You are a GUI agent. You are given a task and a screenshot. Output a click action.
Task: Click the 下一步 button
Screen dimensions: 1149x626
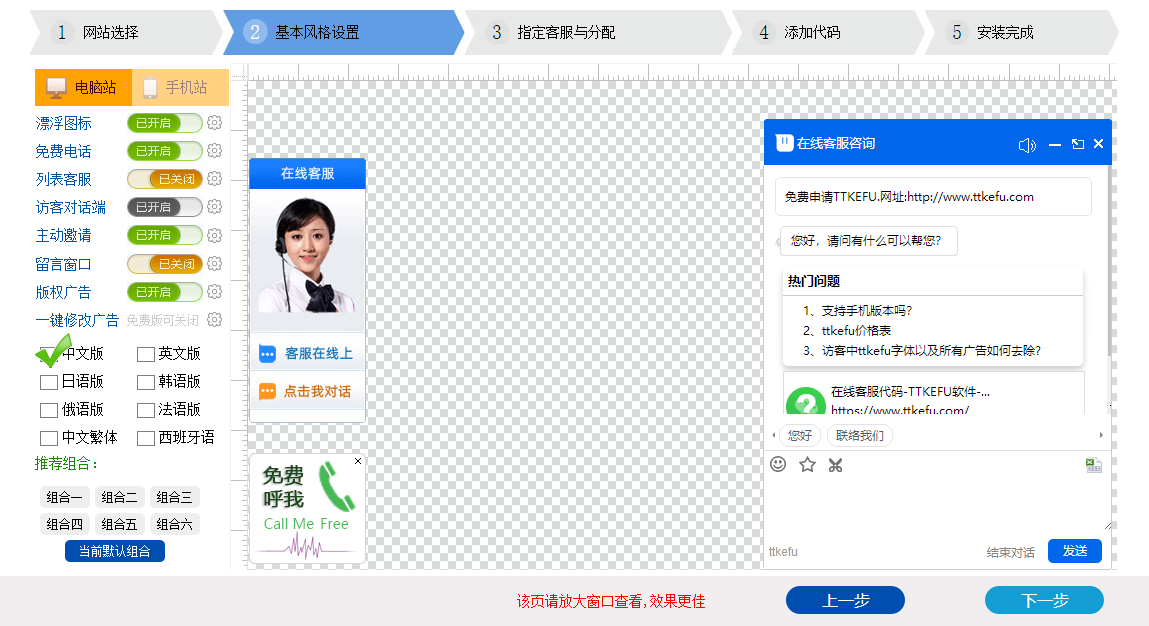[1044, 600]
